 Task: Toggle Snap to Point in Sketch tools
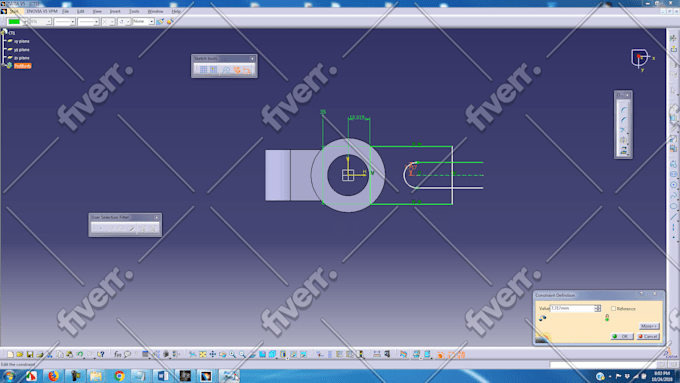(x=214, y=70)
